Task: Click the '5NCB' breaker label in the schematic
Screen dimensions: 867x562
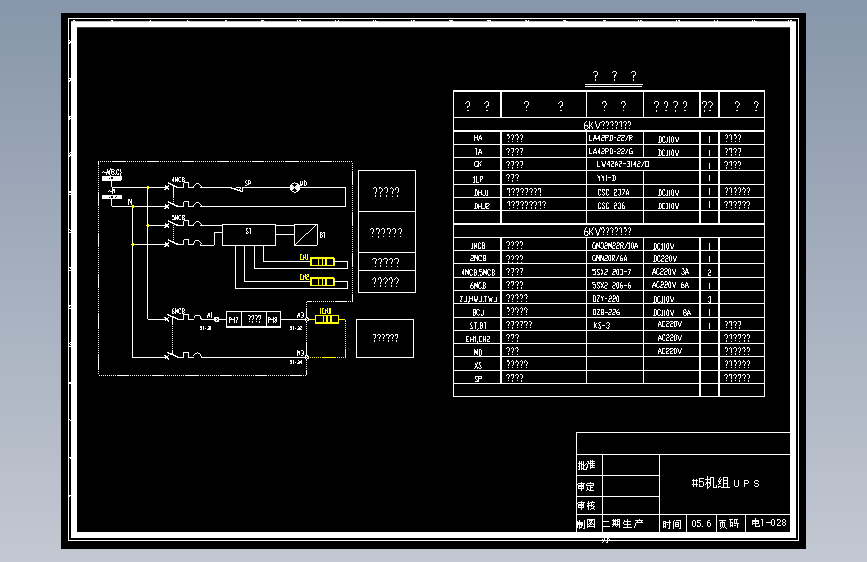Action: [x=178, y=217]
